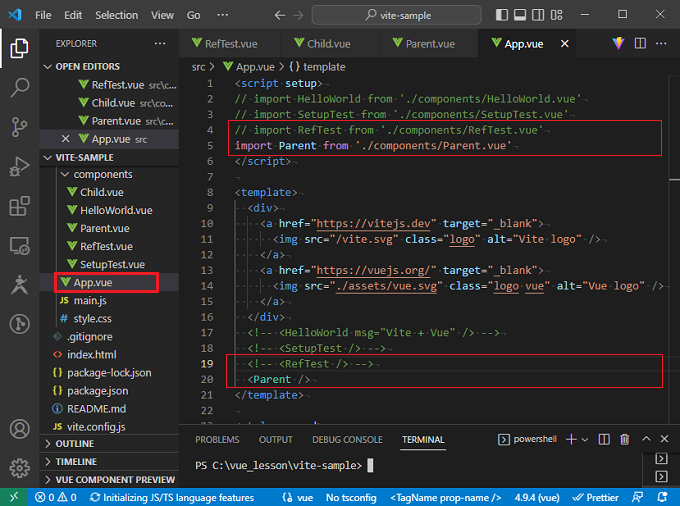
Task: Click the src breadcrumb segment
Action: click(x=198, y=67)
